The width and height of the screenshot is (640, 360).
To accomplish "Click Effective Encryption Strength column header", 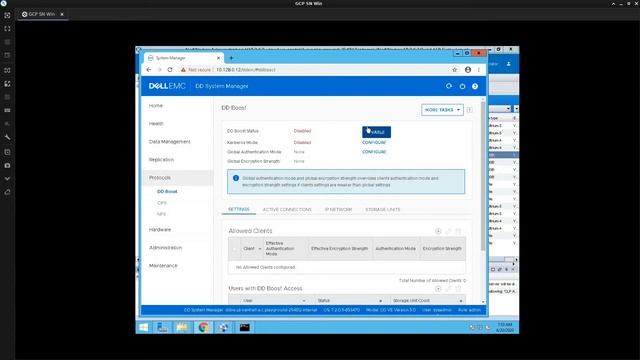I will point(340,249).
